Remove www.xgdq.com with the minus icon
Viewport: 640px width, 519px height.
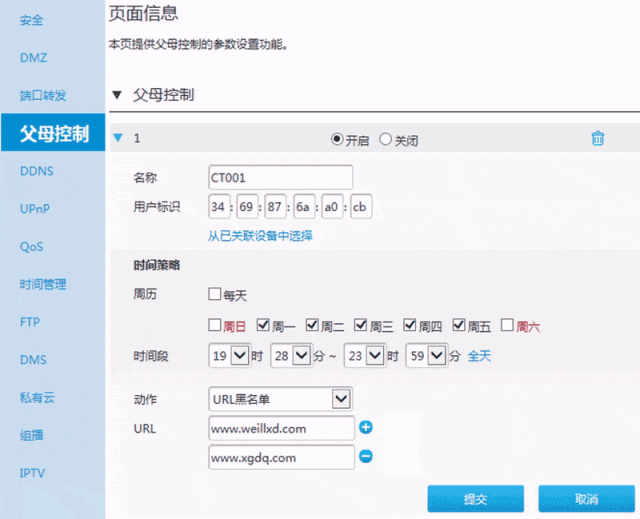point(366,456)
